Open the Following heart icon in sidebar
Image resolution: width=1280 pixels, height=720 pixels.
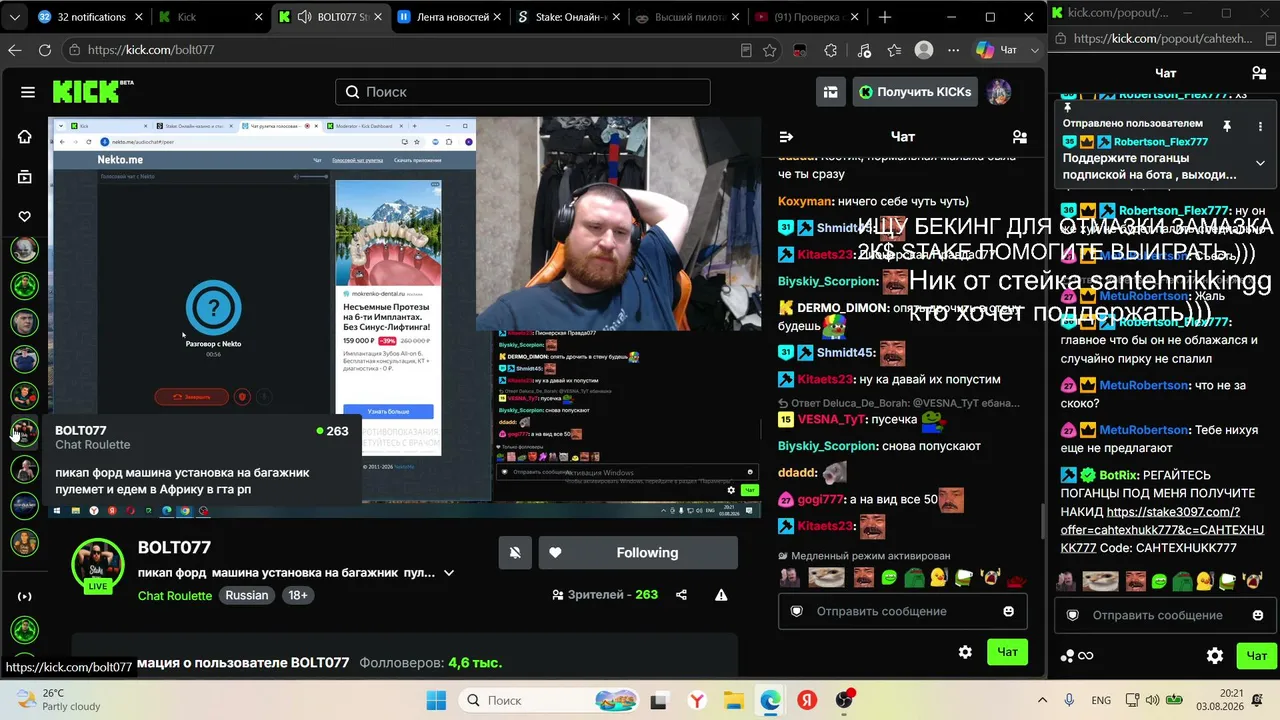point(25,216)
